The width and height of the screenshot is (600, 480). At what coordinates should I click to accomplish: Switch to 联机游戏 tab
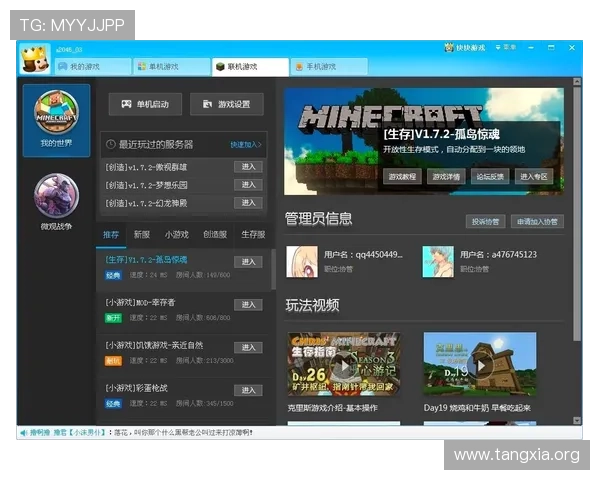(x=251, y=67)
